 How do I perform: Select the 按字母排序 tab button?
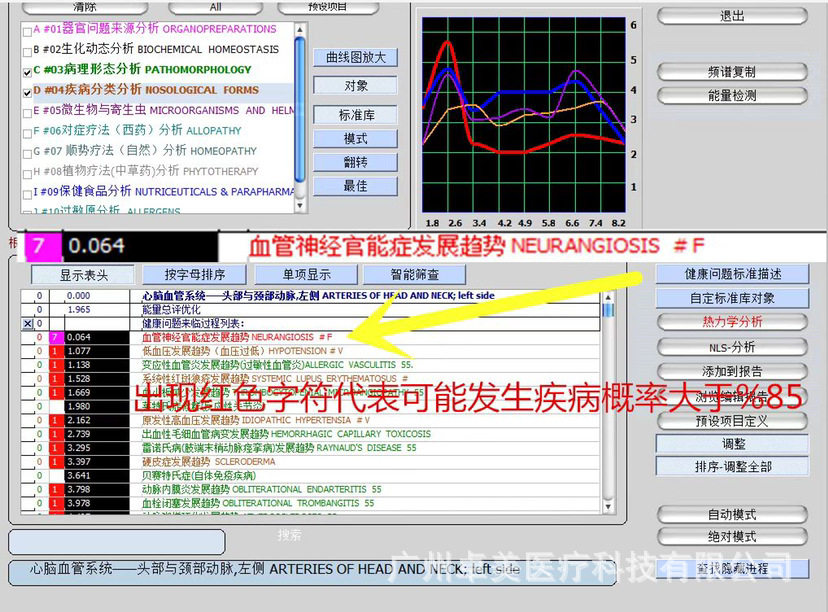195,275
